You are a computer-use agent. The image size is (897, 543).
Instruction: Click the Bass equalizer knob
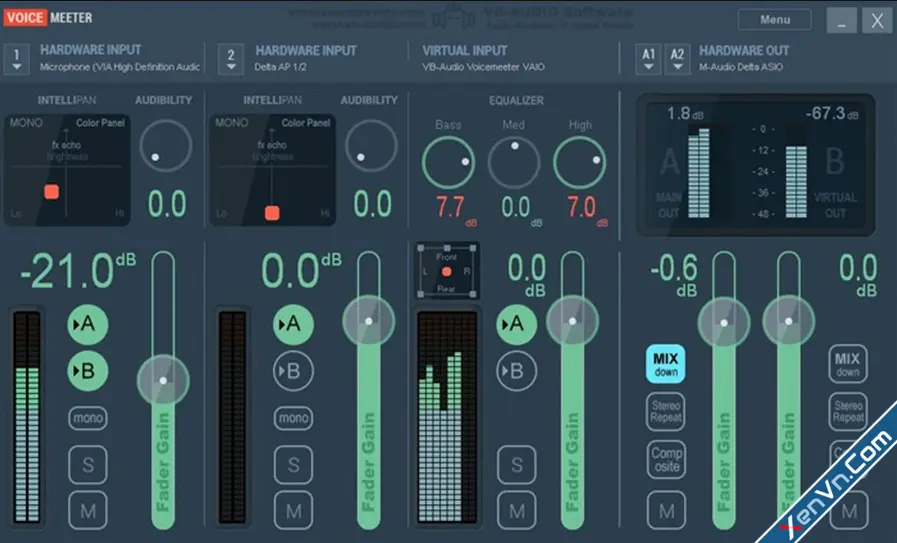(448, 162)
